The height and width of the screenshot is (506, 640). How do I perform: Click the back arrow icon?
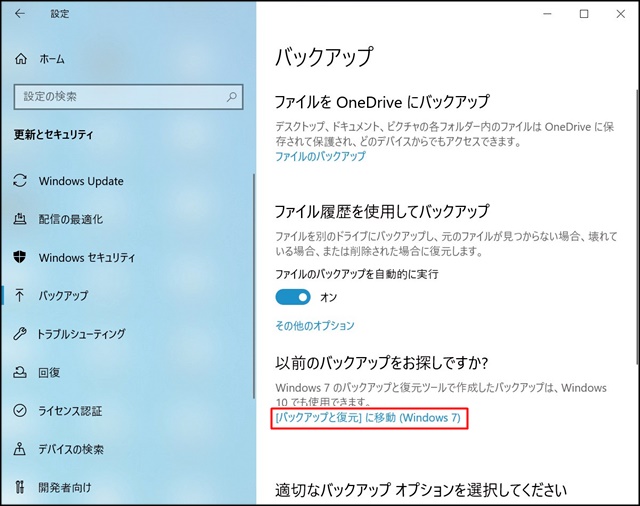click(20, 13)
